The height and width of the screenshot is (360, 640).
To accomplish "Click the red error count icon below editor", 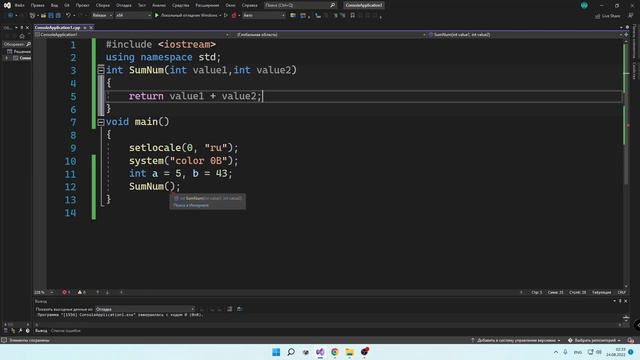I will tap(66, 292).
